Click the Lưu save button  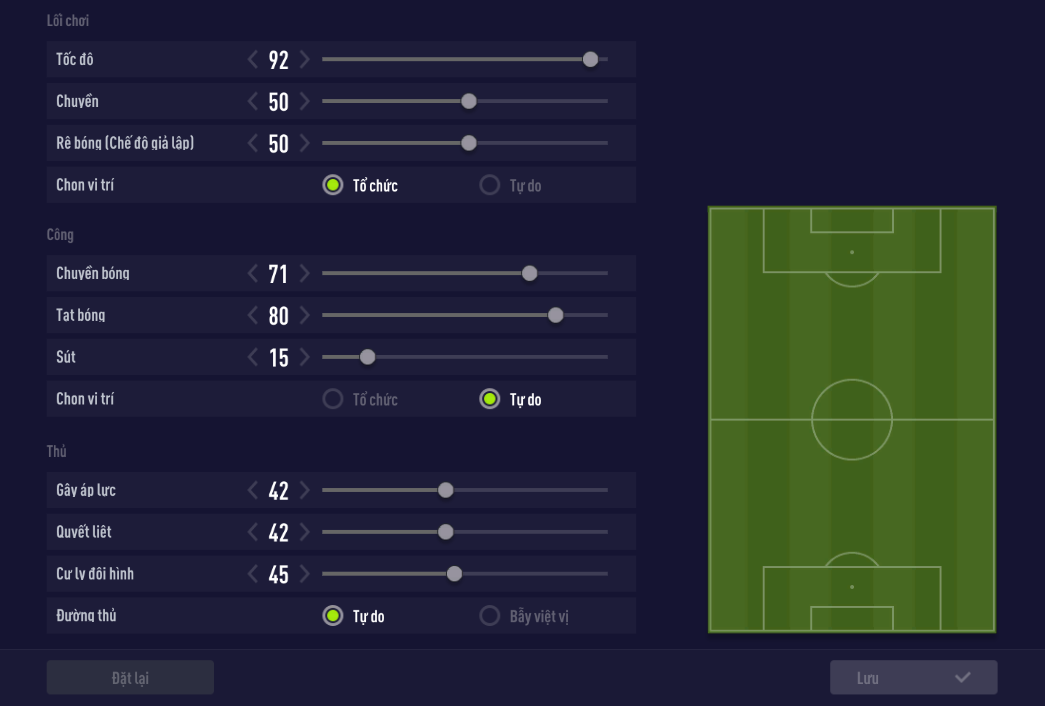913,678
